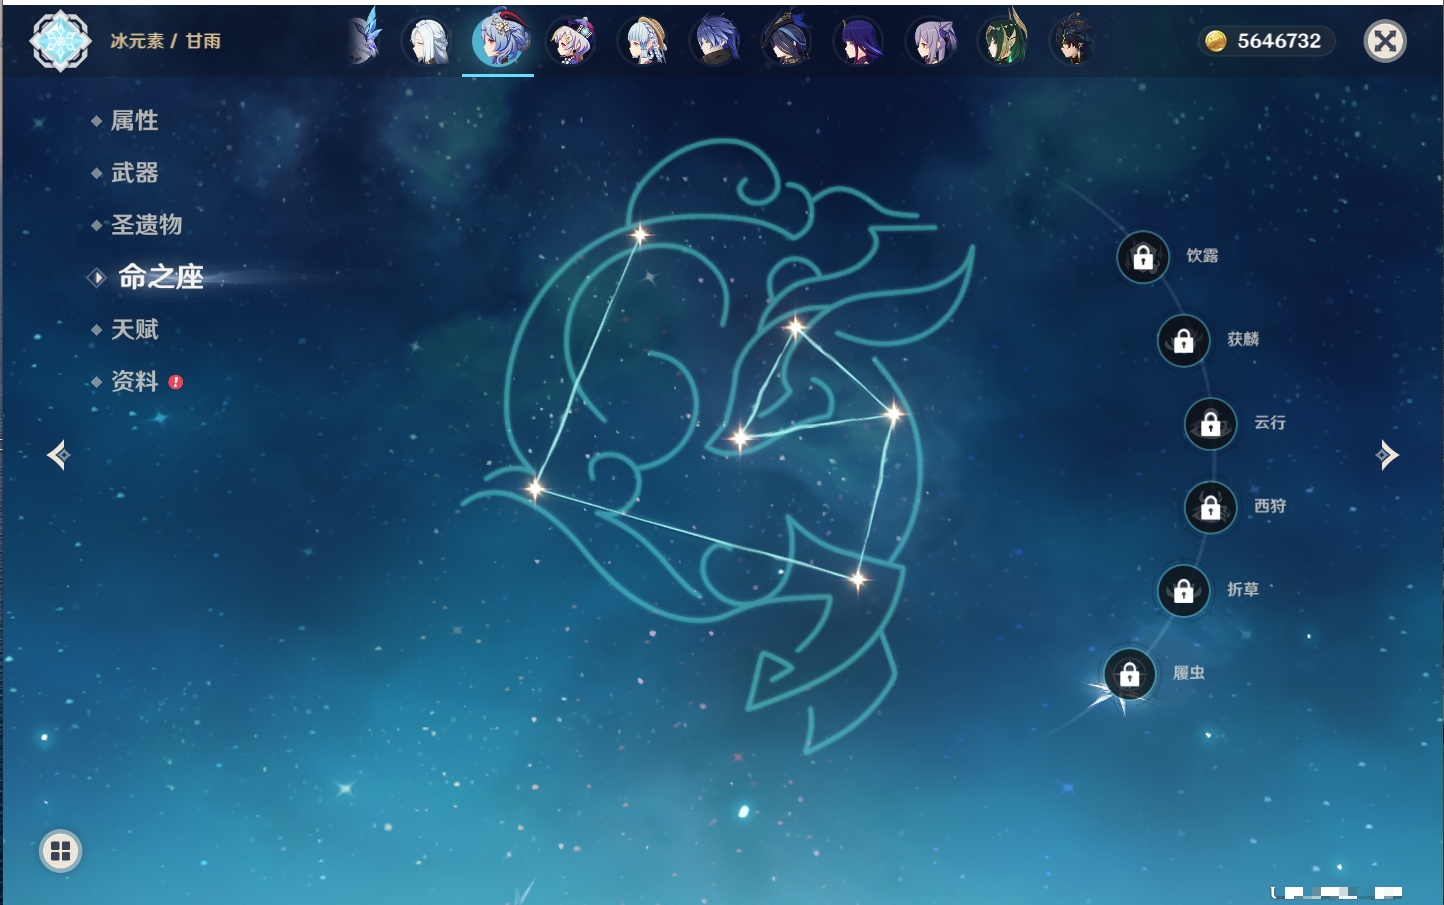Screen dimensions: 1444x905
Task: Pick the spiky blue-haired character avatar
Action: [x=716, y=41]
